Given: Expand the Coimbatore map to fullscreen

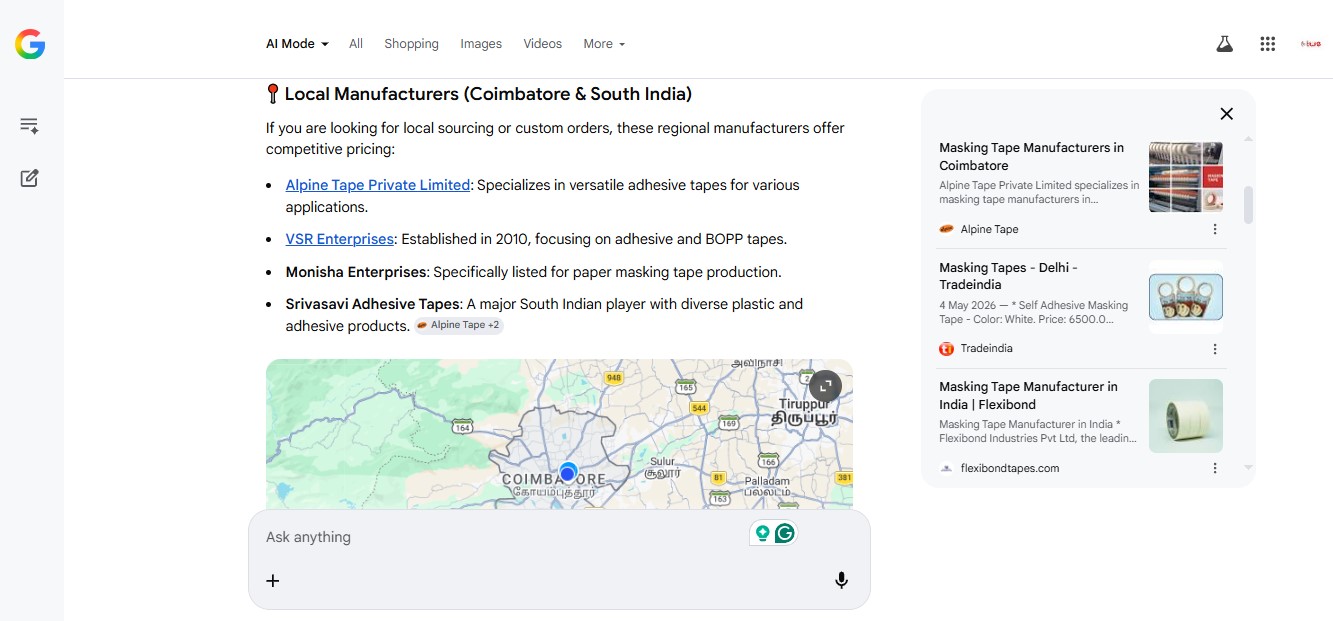Looking at the screenshot, I should (825, 386).
